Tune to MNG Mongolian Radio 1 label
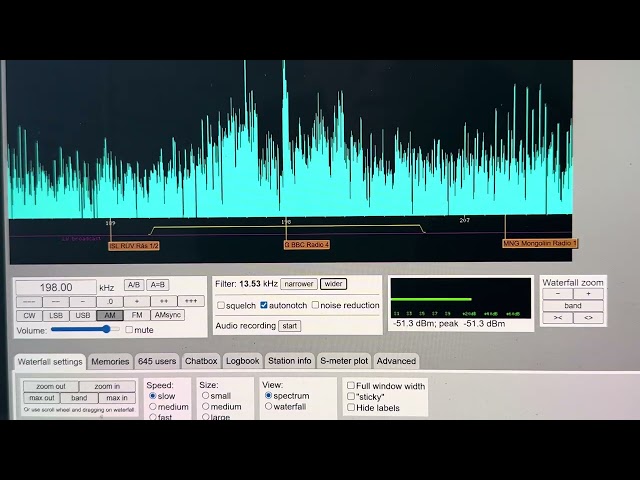The height and width of the screenshot is (480, 640). [540, 243]
